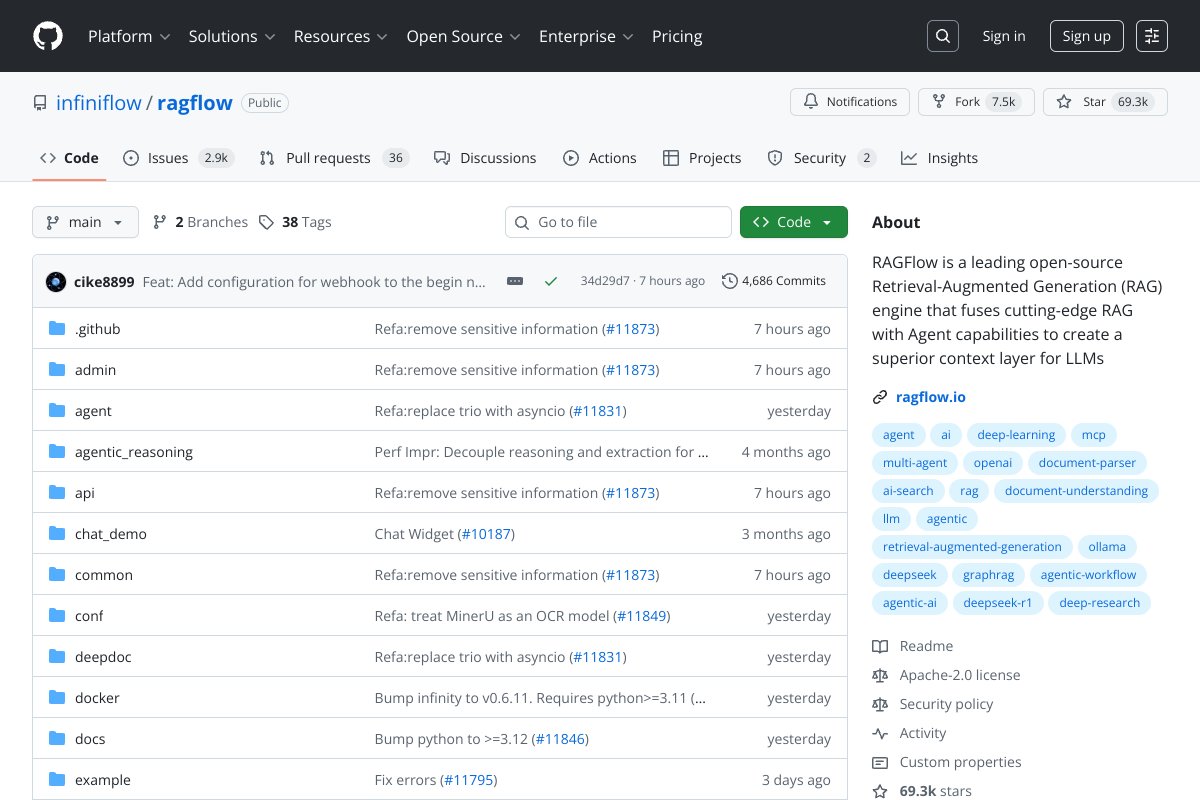The height and width of the screenshot is (800, 1200).
Task: Click the admin folder icon
Action: click(57, 370)
